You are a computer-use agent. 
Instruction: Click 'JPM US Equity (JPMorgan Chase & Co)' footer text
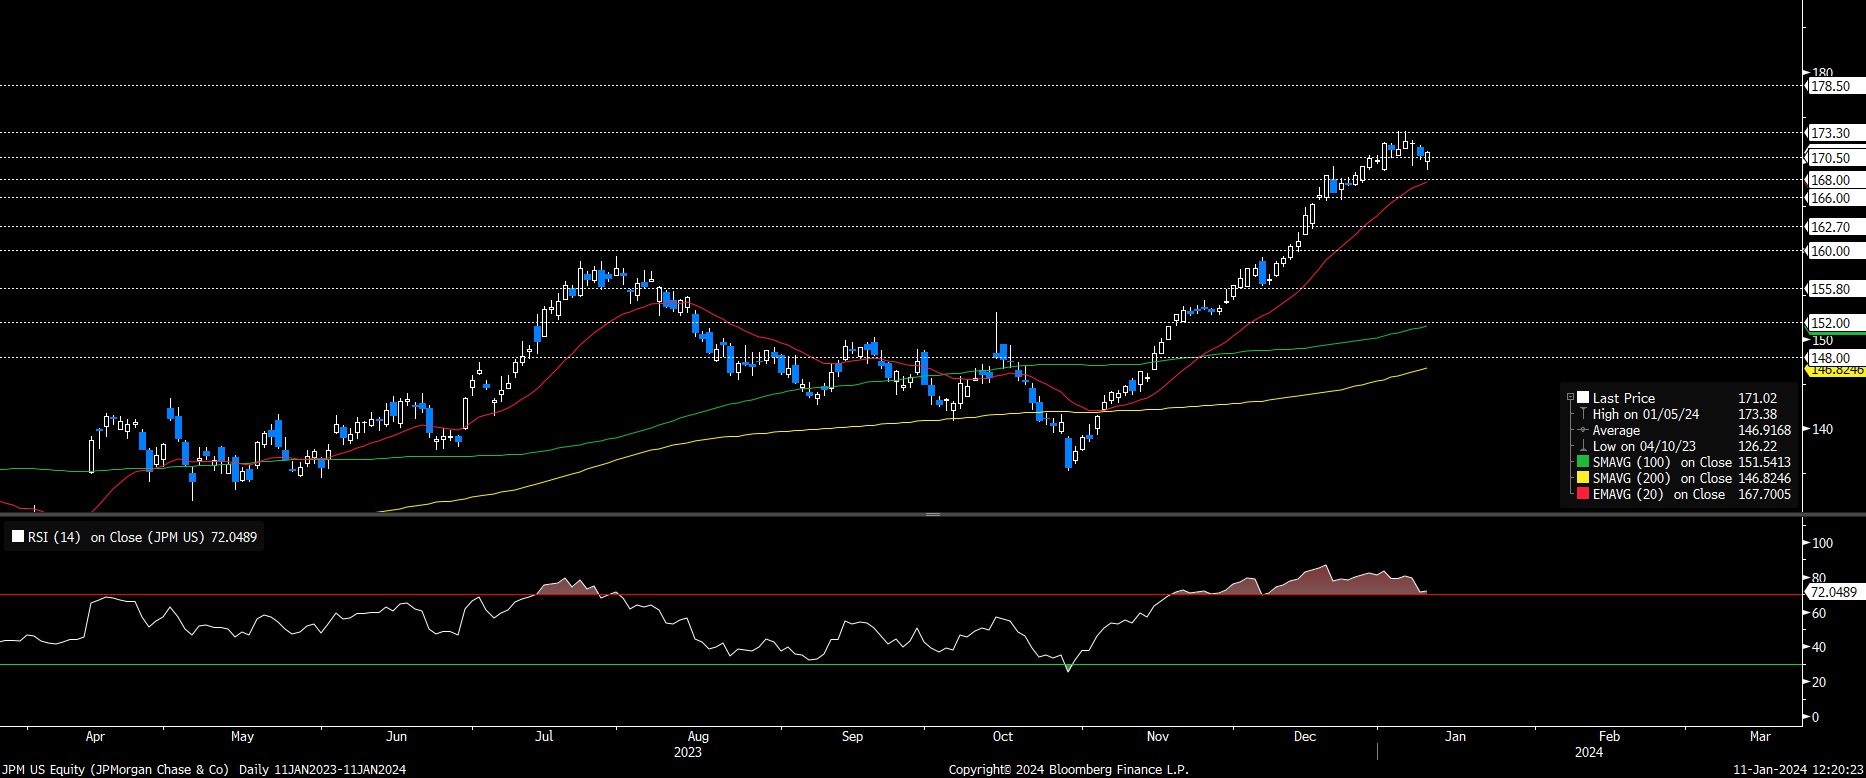115,769
